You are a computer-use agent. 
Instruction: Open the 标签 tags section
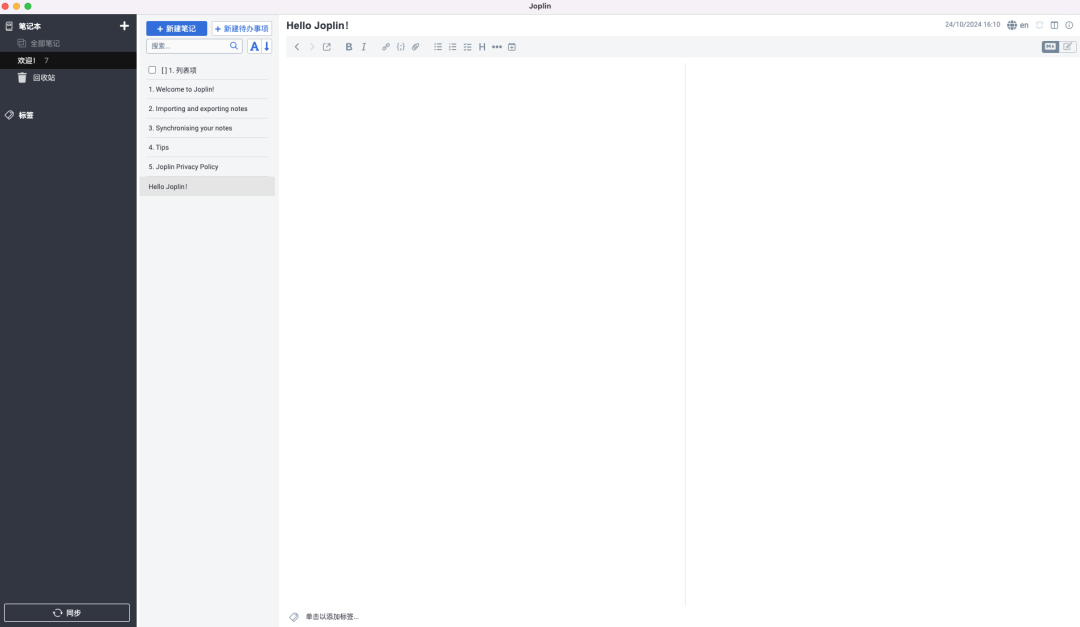tap(26, 115)
